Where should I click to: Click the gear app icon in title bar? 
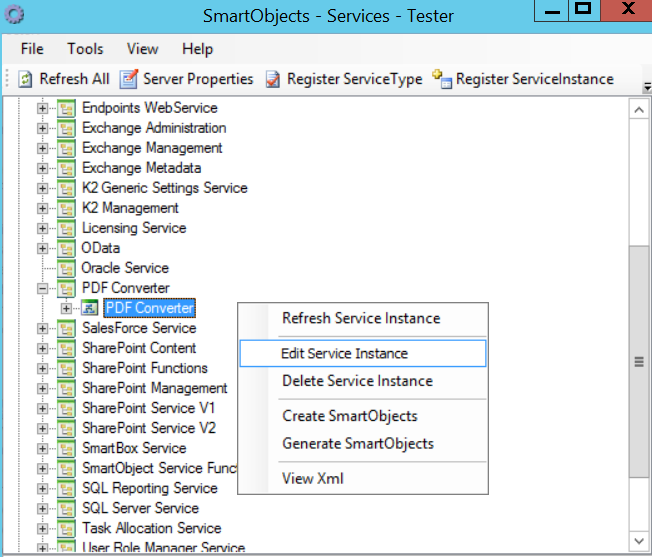point(14,15)
